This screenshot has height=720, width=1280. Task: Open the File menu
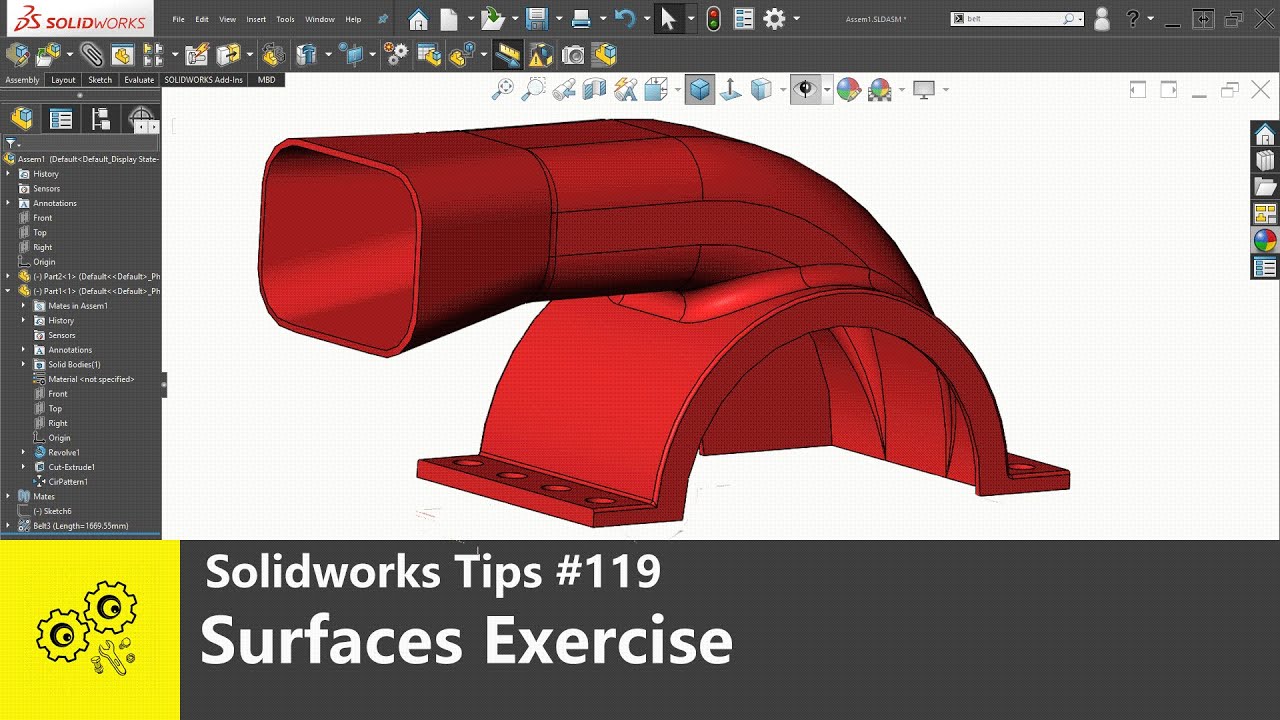pos(178,19)
